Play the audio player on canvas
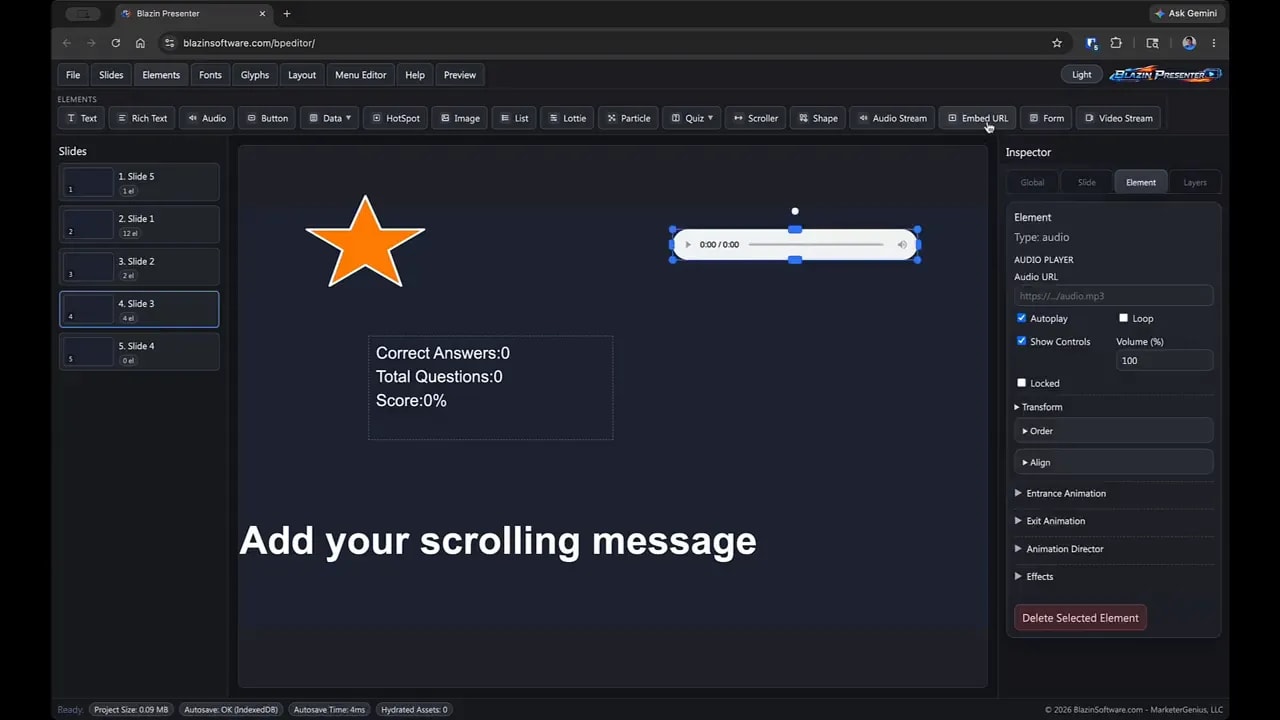 pos(687,245)
